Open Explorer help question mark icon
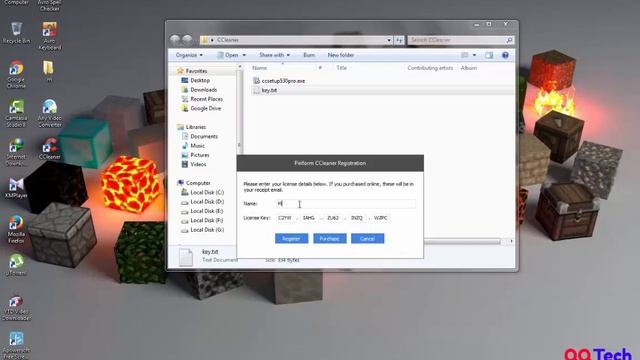 505,55
